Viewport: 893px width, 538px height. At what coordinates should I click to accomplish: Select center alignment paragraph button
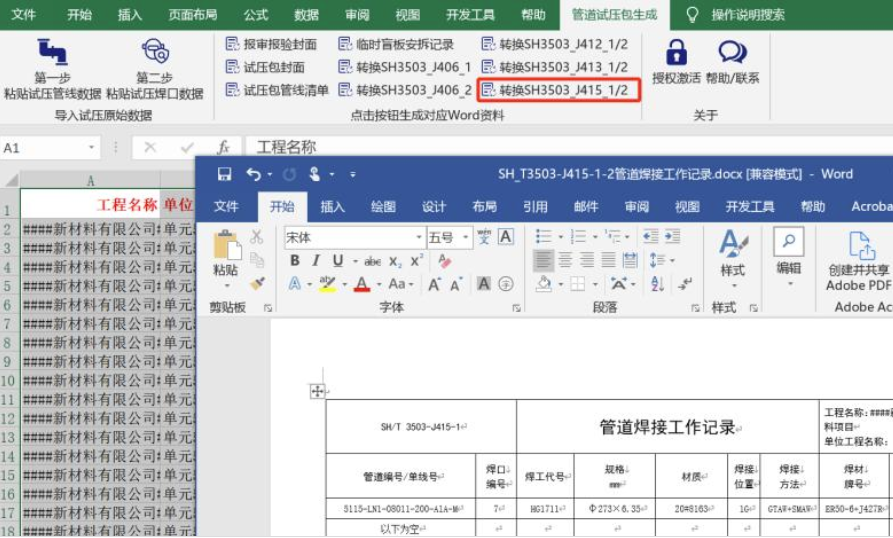(x=565, y=260)
